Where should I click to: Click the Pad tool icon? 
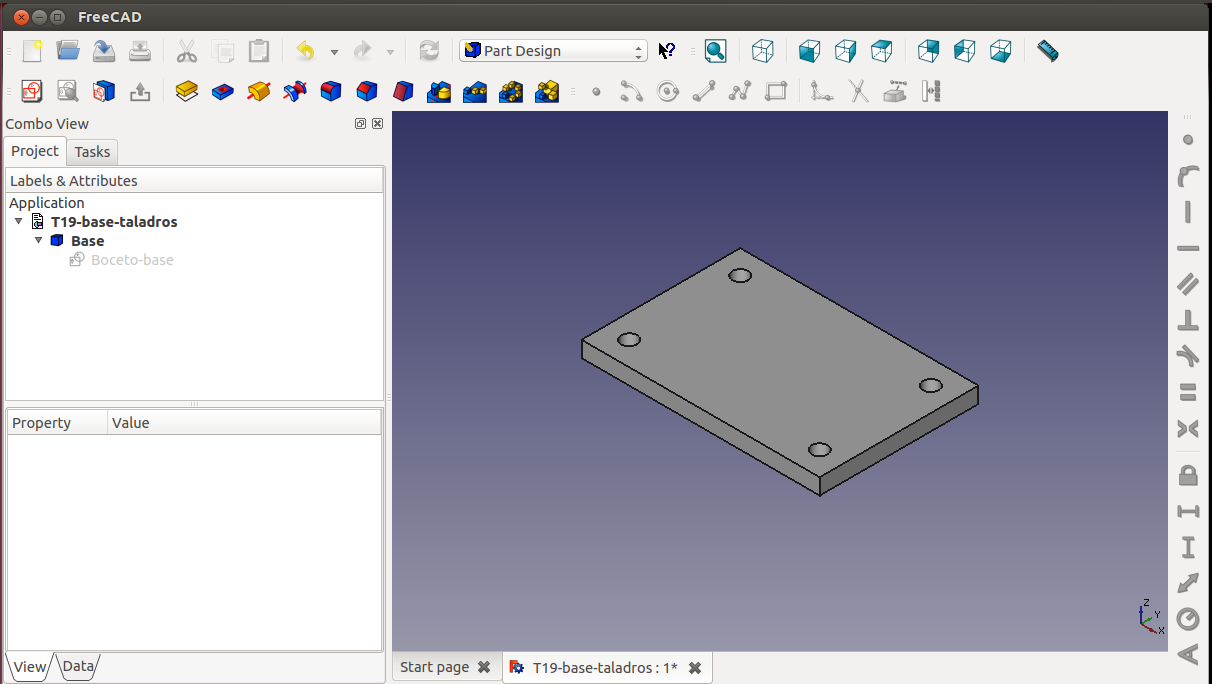tap(186, 92)
